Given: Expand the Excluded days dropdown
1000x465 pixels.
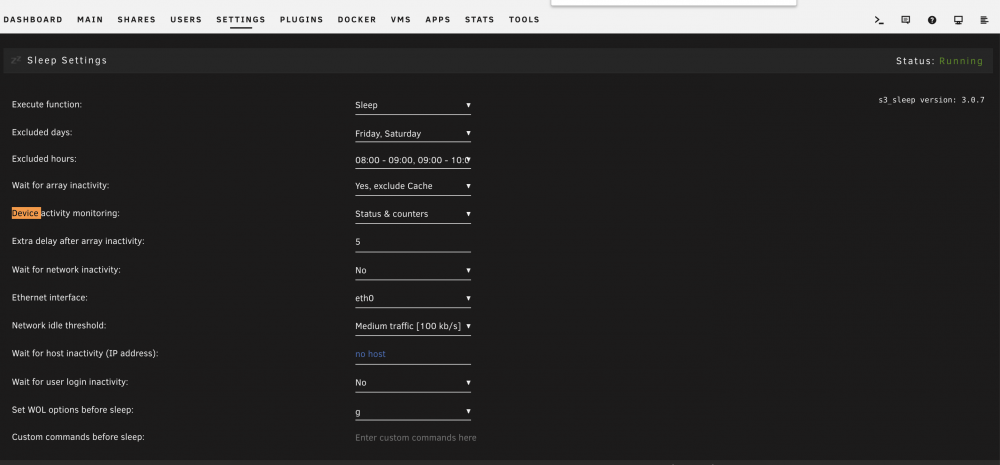Looking at the screenshot, I should click(413, 134).
